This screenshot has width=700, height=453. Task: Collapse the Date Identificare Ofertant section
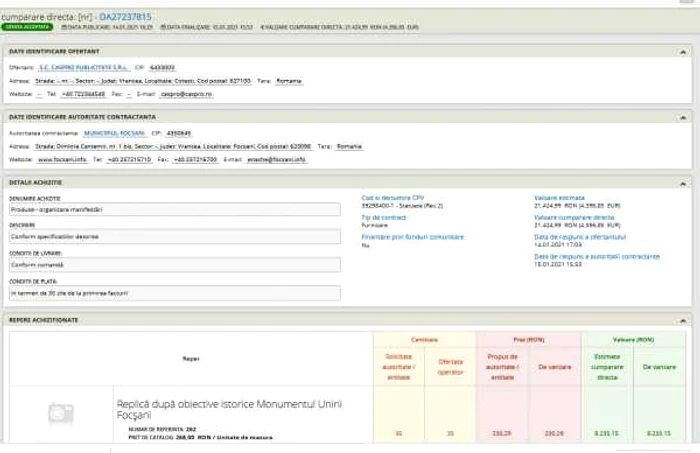pos(683,52)
